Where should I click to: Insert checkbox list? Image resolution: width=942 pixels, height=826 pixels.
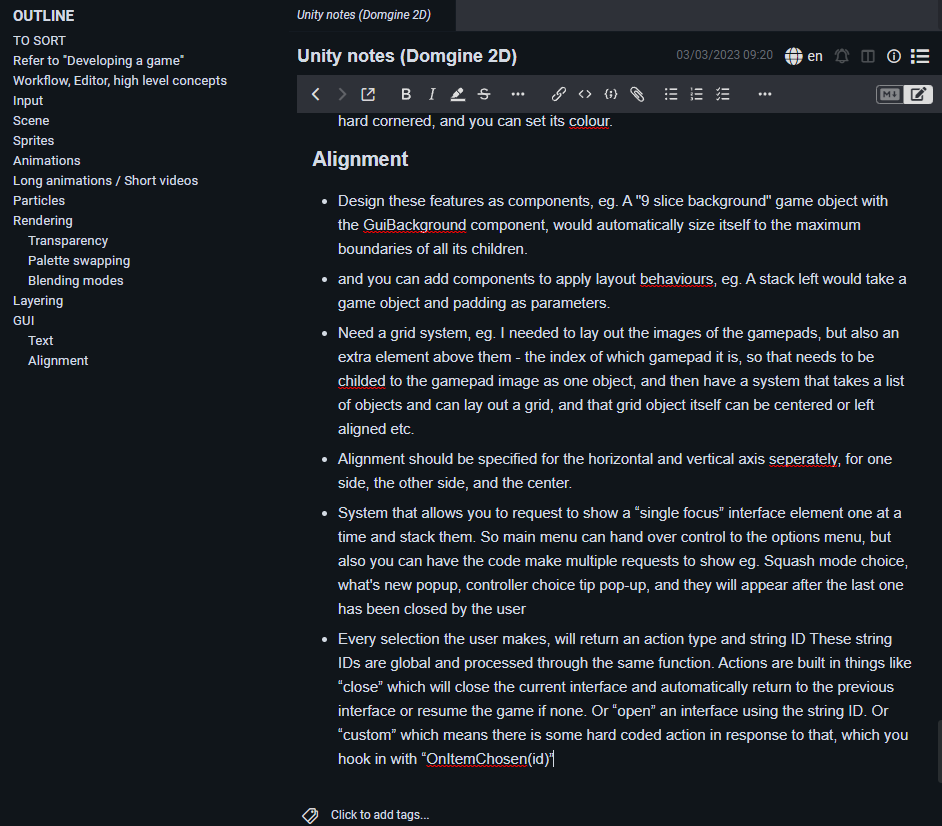pos(723,94)
